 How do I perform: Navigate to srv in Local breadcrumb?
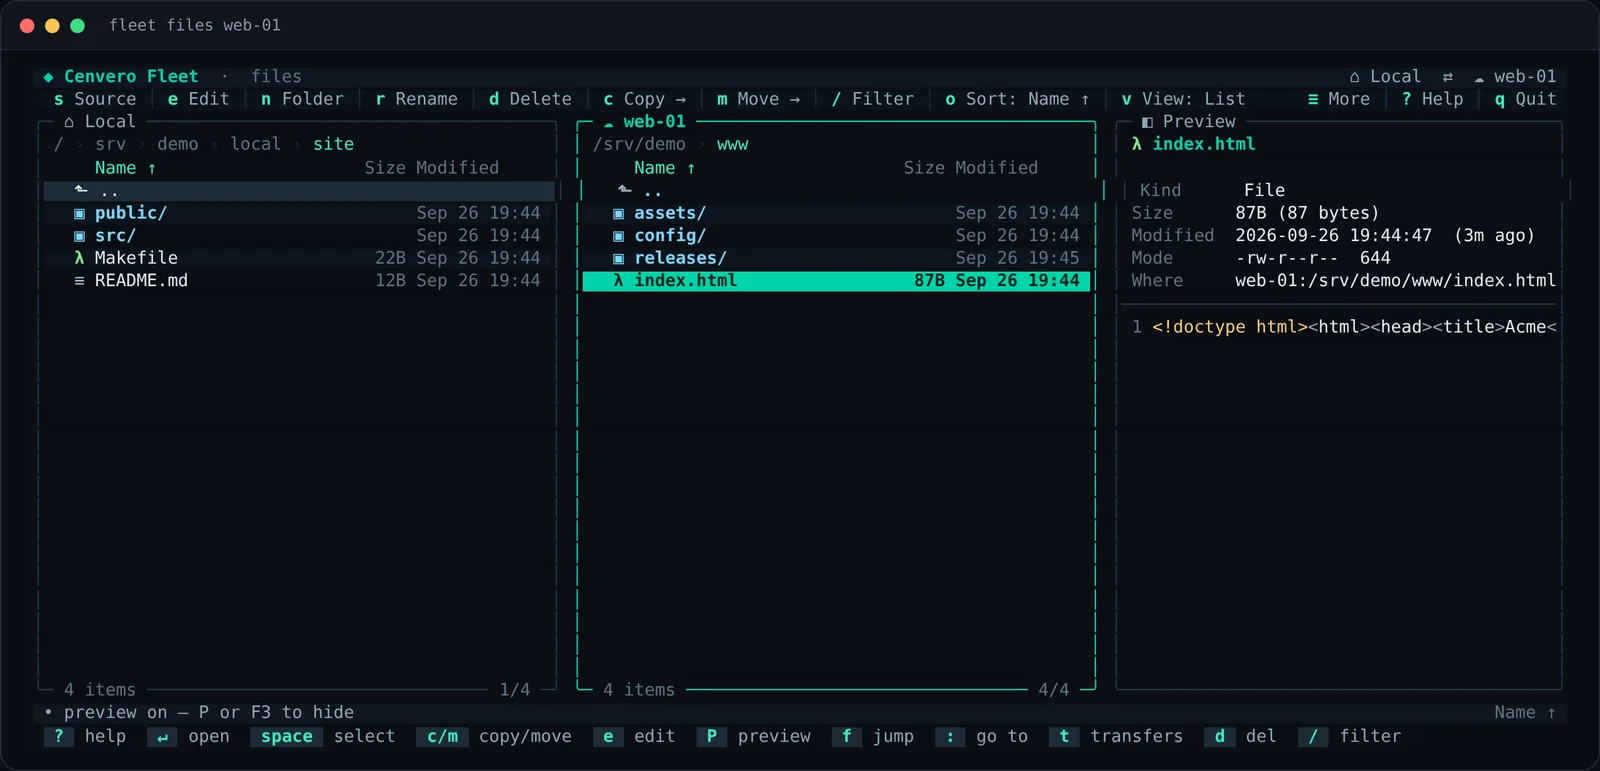(110, 144)
